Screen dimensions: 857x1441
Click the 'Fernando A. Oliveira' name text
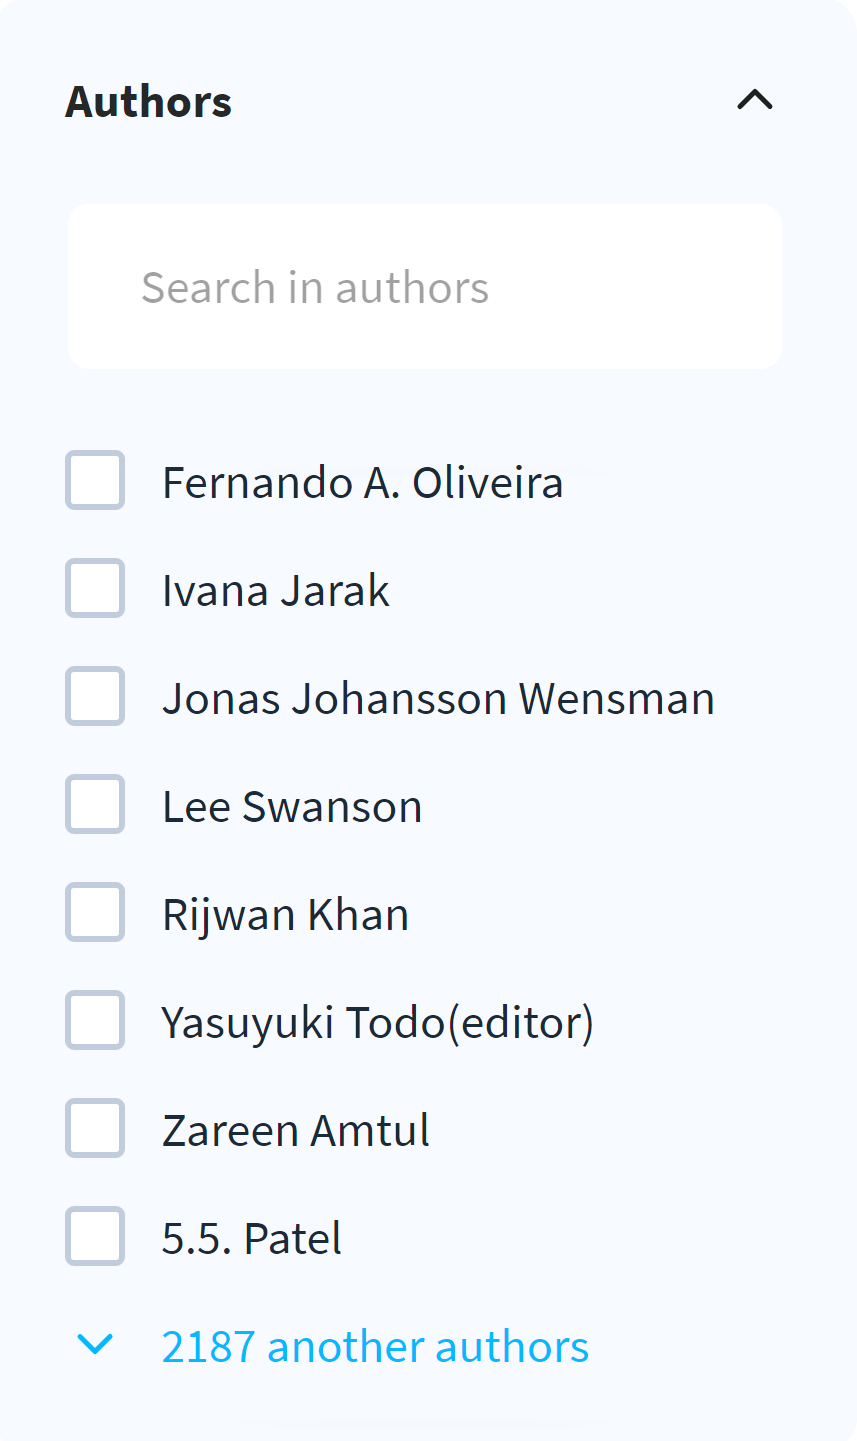[362, 483]
